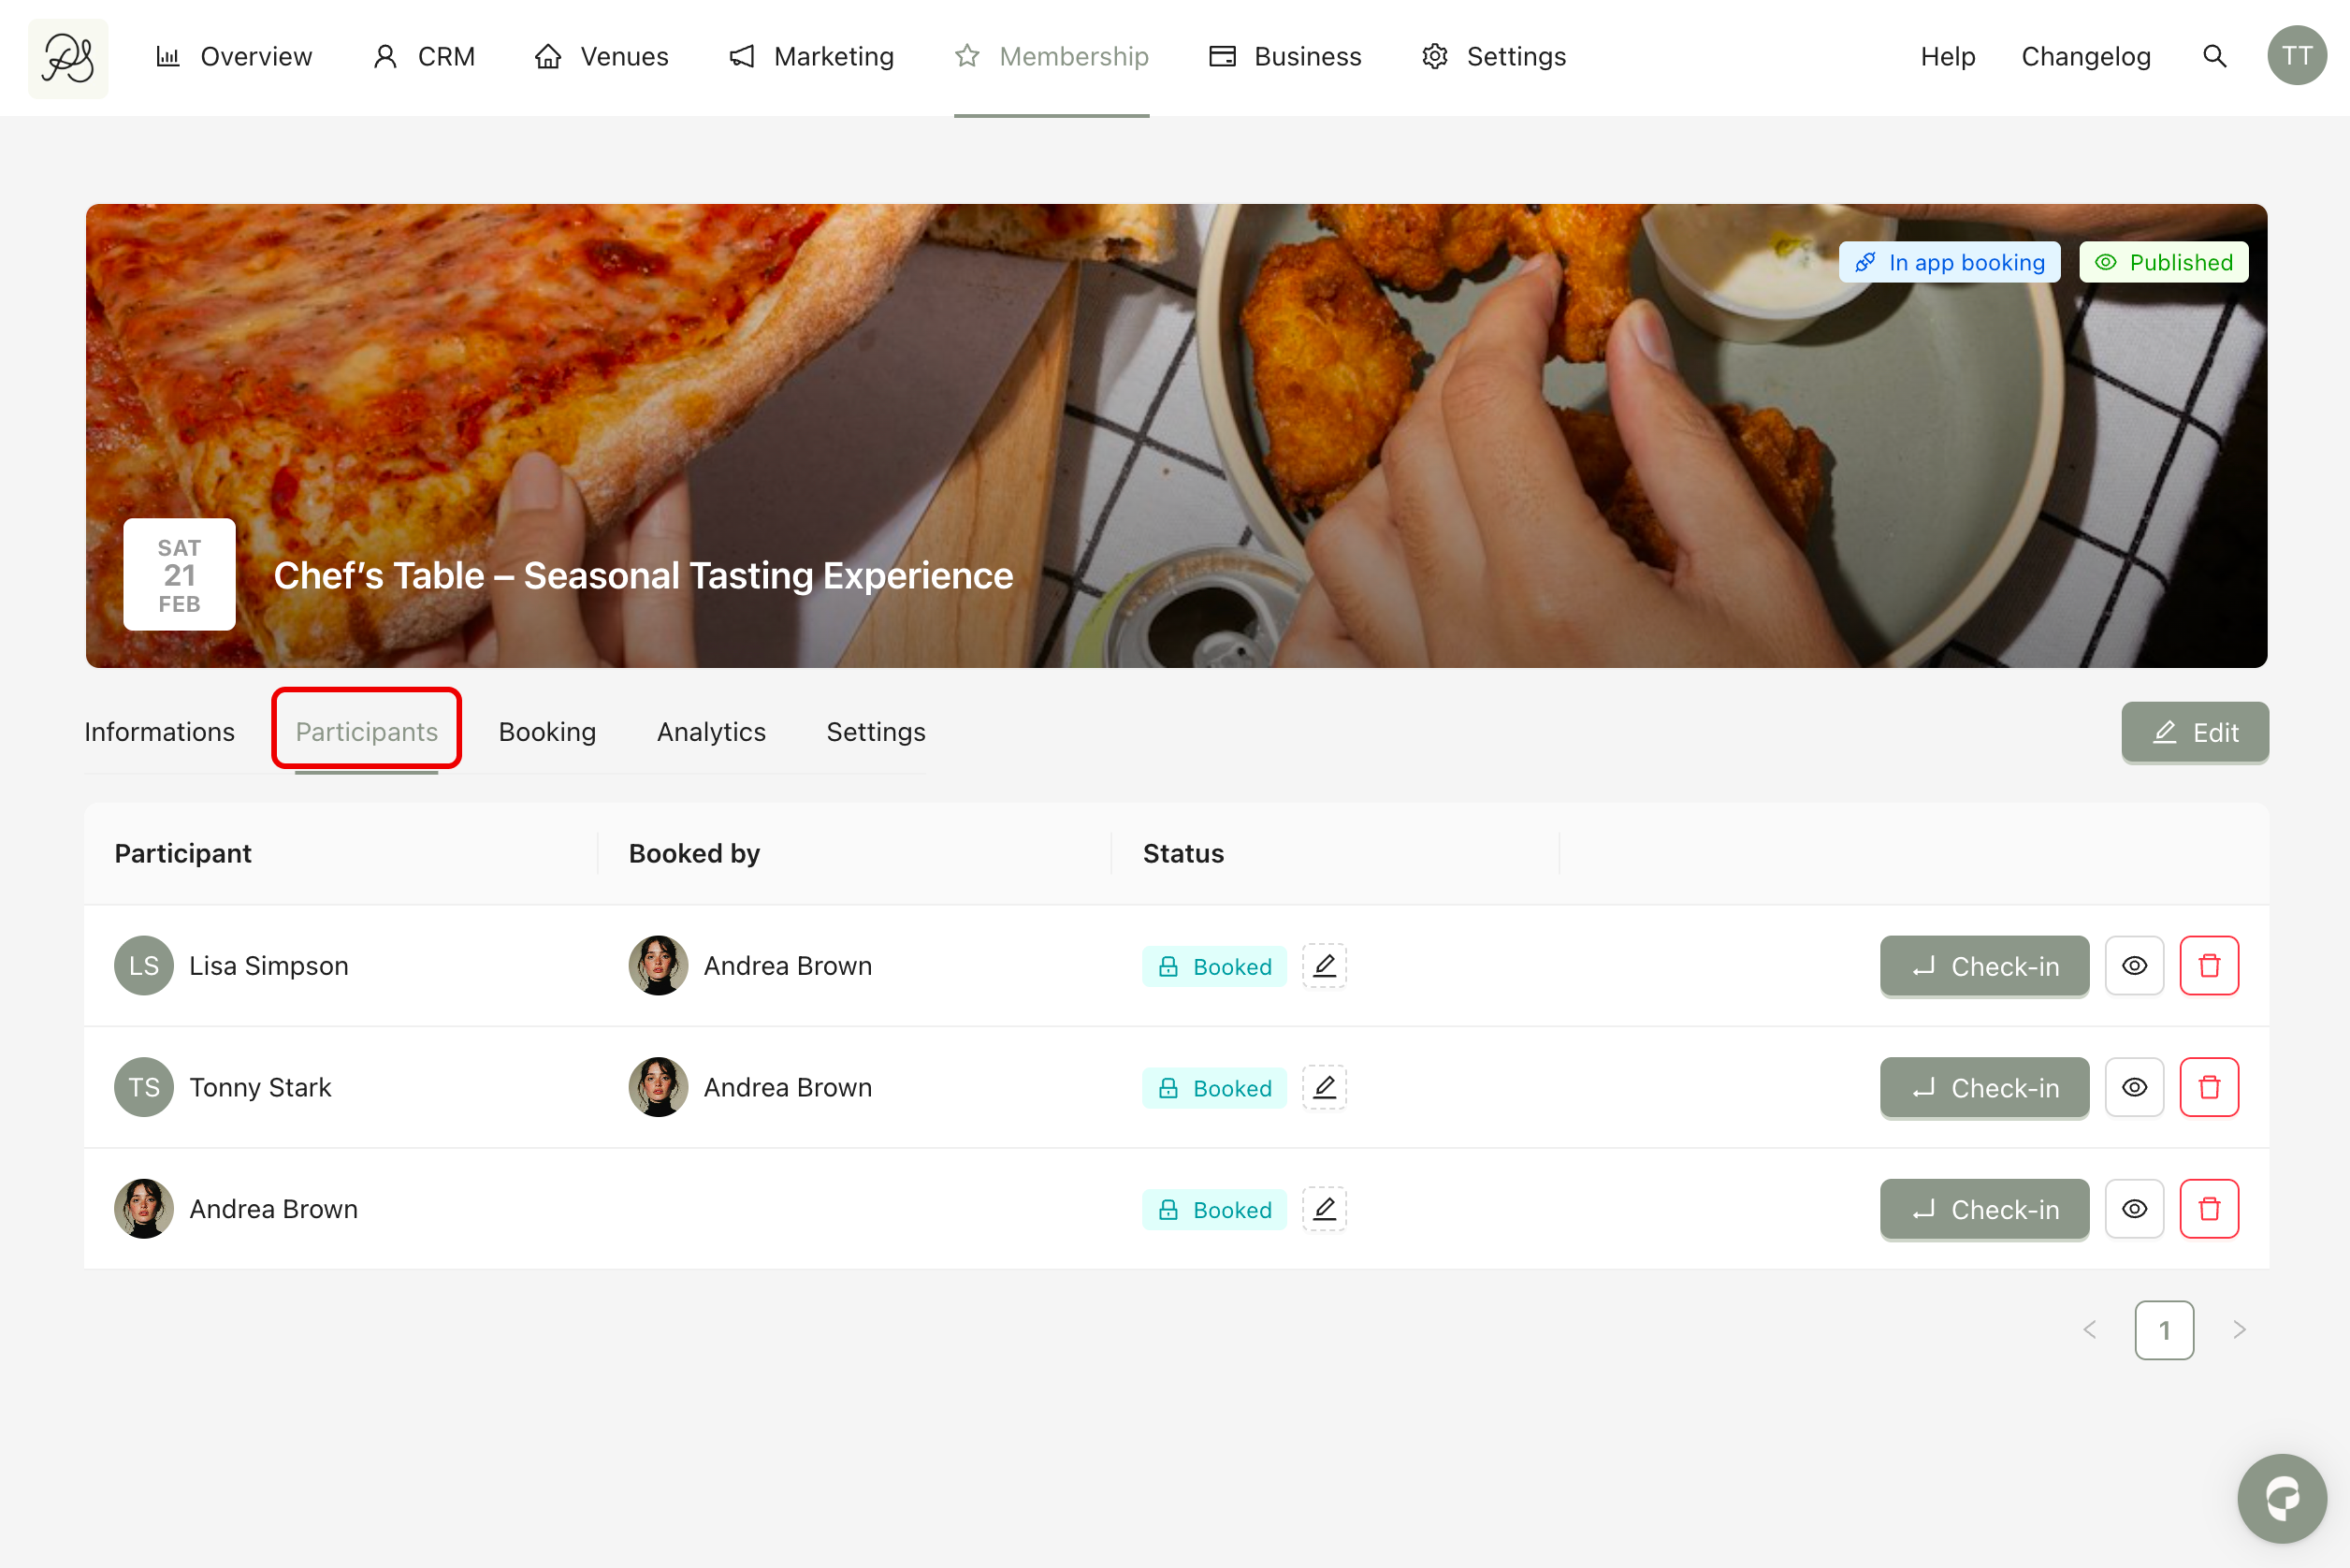This screenshot has height=1568, width=2350.
Task: Click the Edit event button
Action: click(x=2194, y=732)
